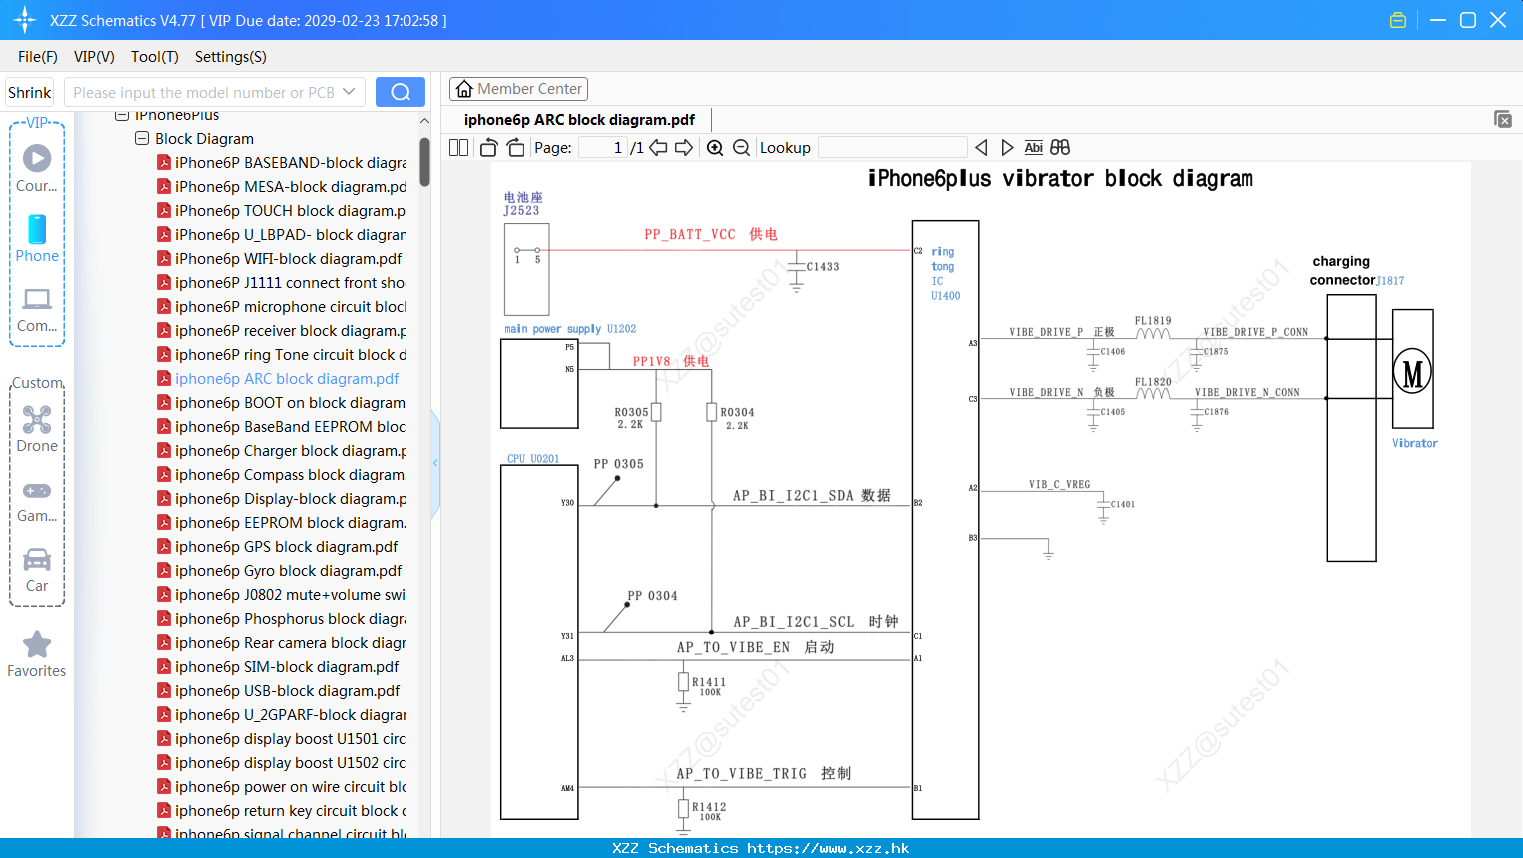
Task: Open iPhone6p MESA-block diagram.pdf
Action: click(x=282, y=186)
